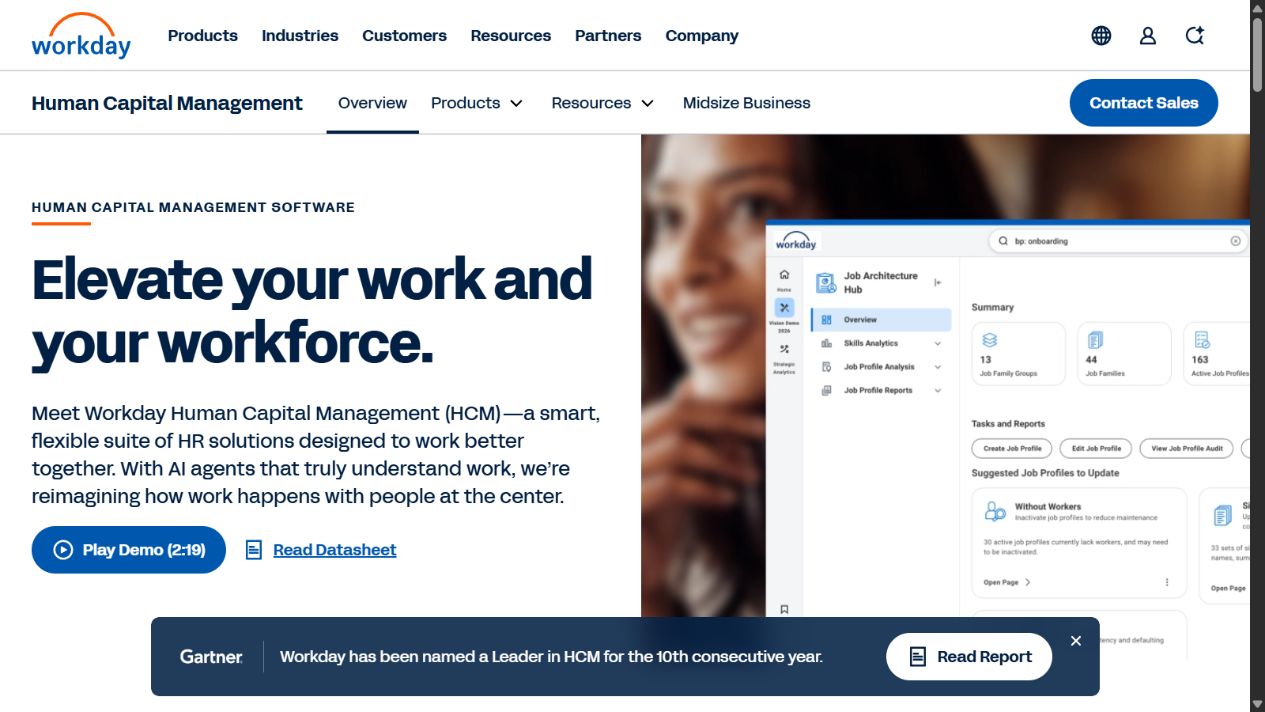Click the scrollbar up arrow

pyautogui.click(x=1257, y=8)
